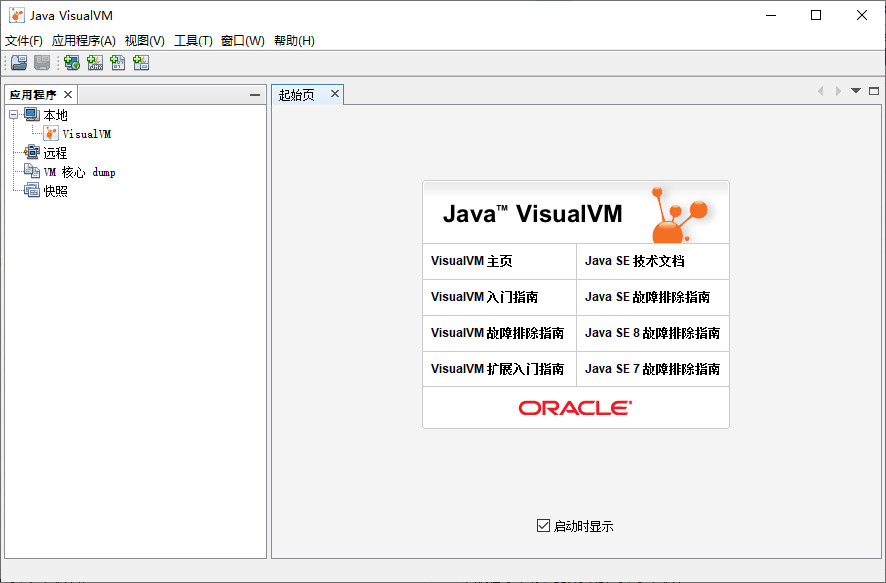The height and width of the screenshot is (583, 886).
Task: Close the Java VisualVM window
Action: point(862,15)
